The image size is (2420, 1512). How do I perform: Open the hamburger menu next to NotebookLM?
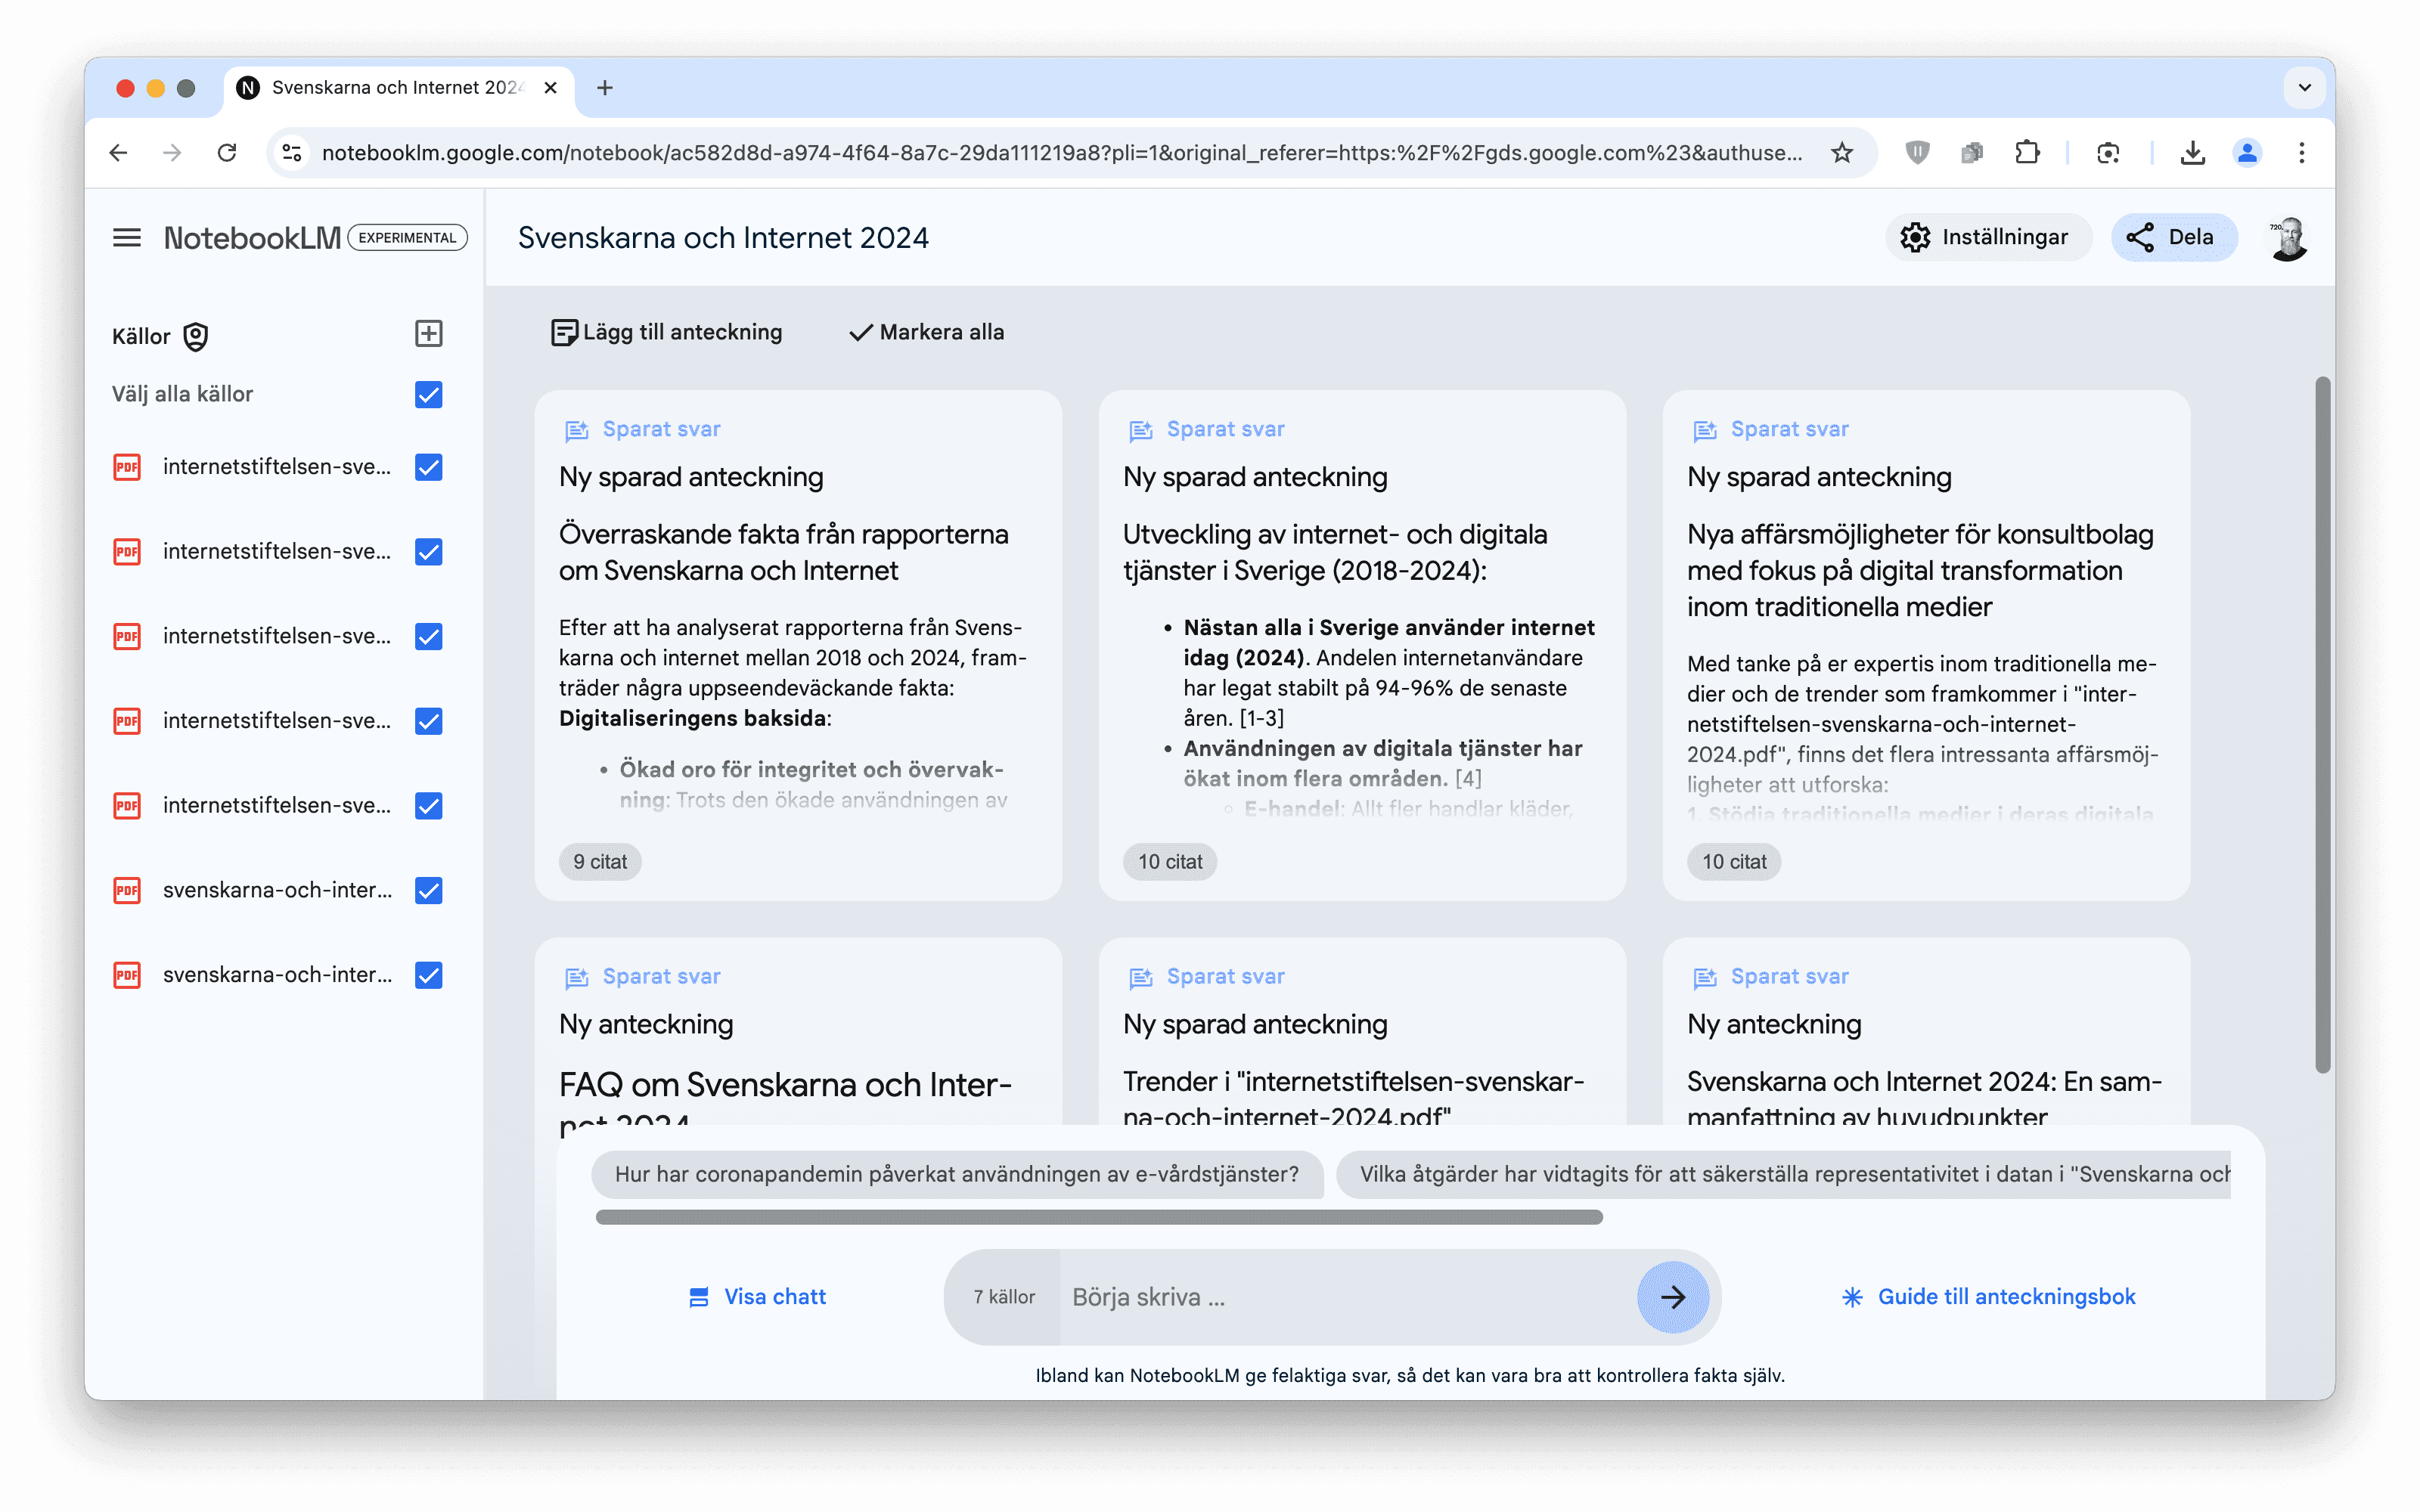pos(126,238)
